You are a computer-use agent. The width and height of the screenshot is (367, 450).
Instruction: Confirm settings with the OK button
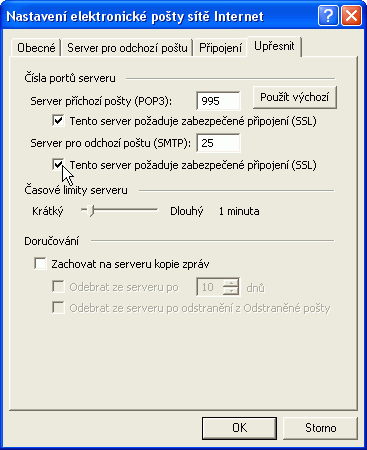coord(239,428)
